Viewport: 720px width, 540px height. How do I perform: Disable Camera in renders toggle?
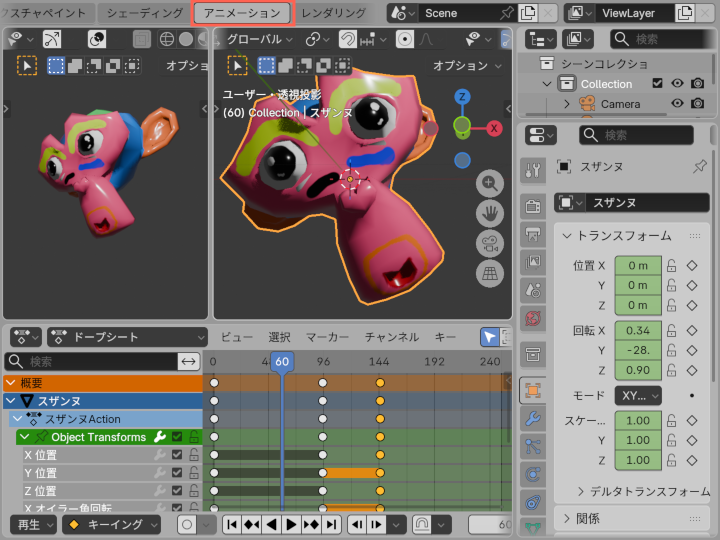click(x=698, y=103)
